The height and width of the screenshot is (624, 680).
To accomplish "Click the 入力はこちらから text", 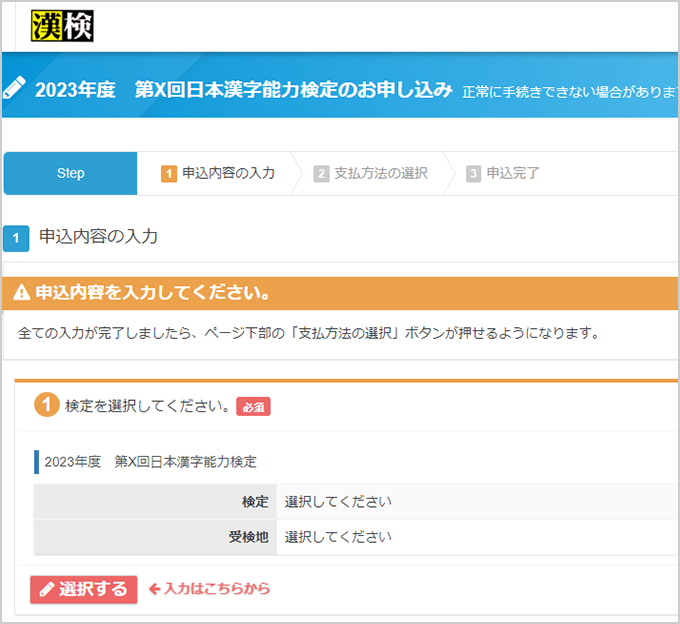I will (217, 589).
